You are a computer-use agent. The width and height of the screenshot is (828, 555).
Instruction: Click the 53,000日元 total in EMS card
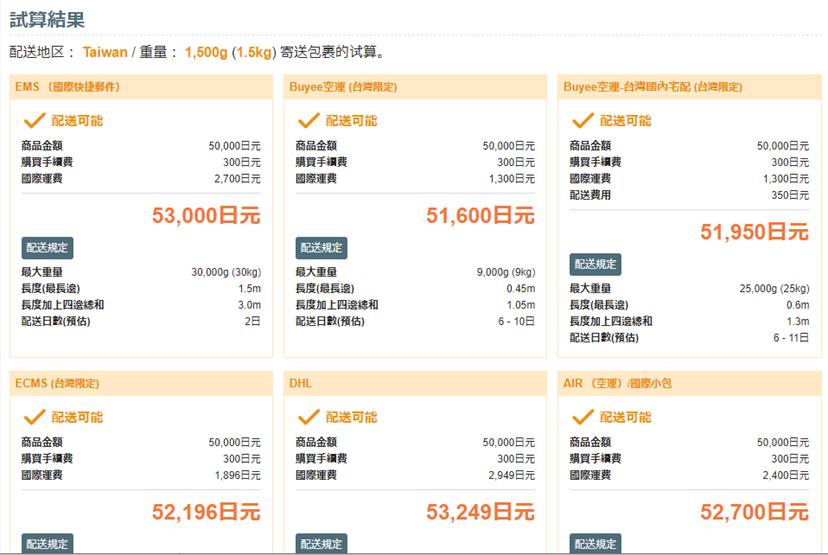point(206,215)
